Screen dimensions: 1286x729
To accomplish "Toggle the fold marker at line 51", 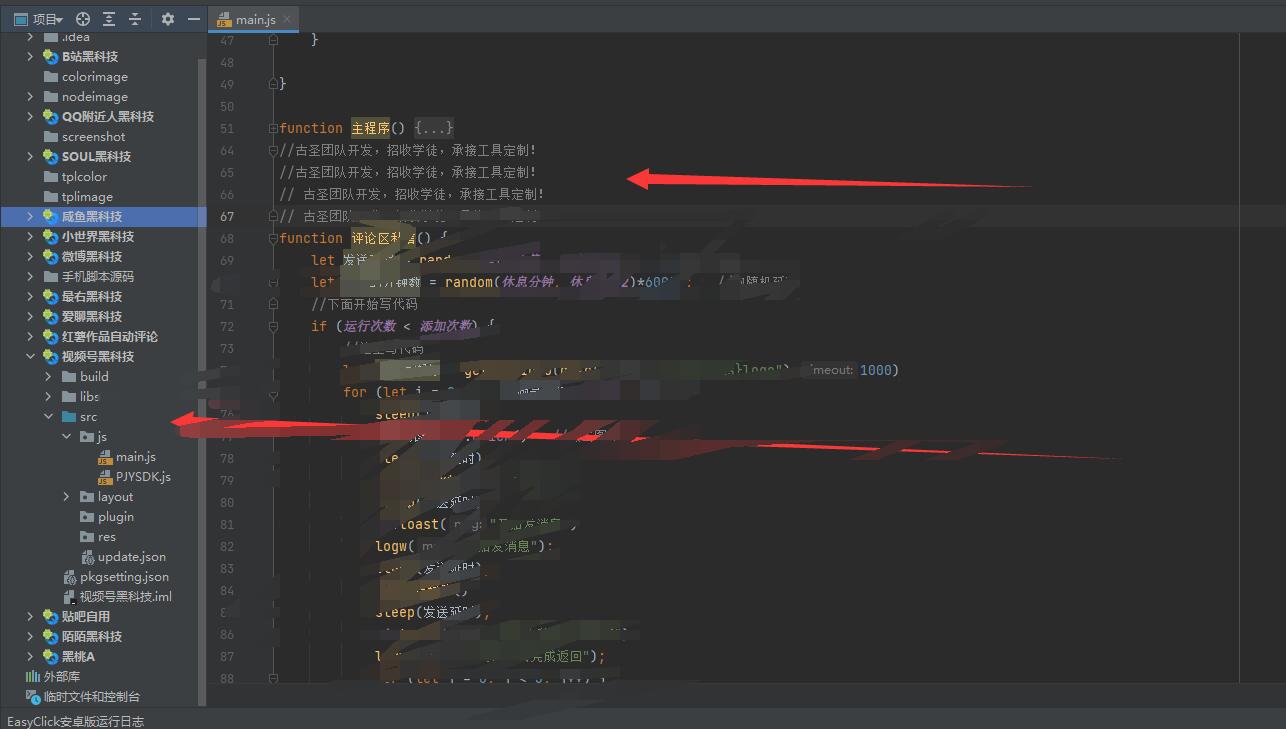I will click(x=273, y=128).
